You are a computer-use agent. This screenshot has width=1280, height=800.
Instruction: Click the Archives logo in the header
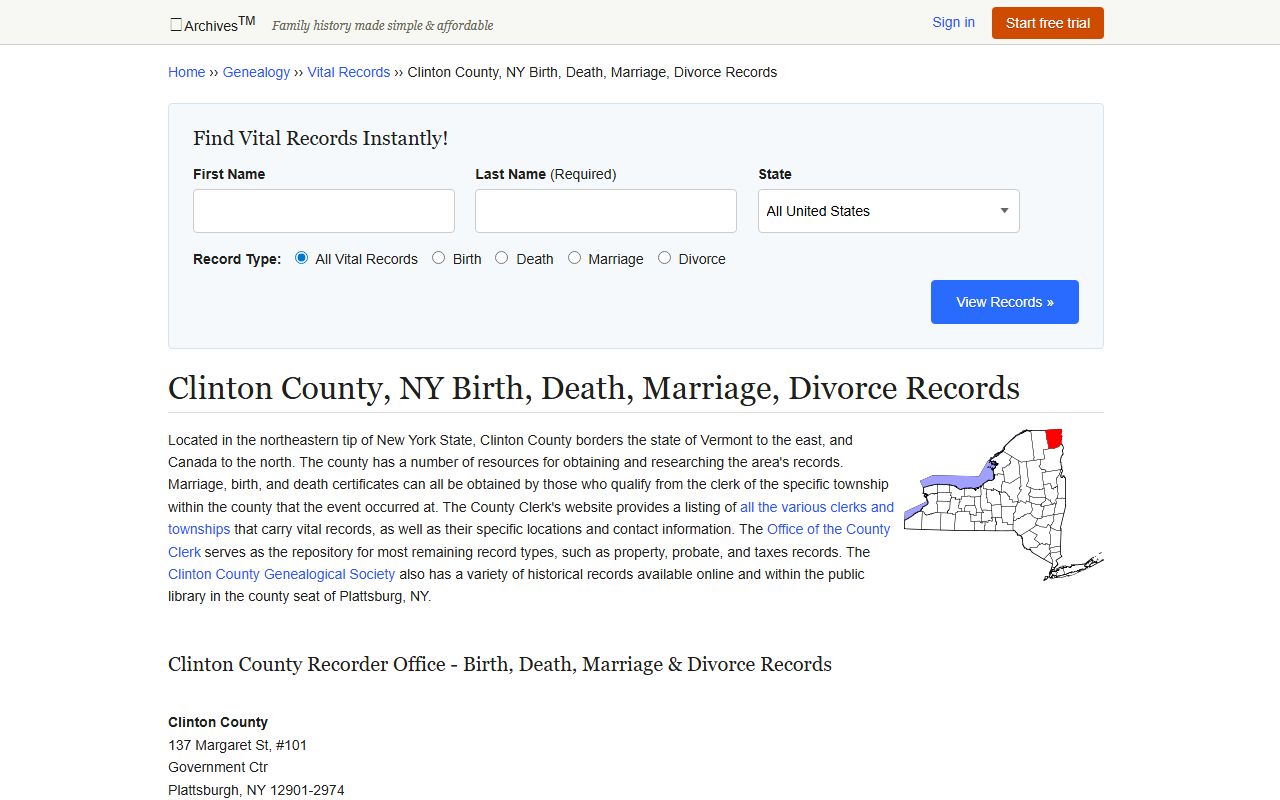tap(212, 24)
